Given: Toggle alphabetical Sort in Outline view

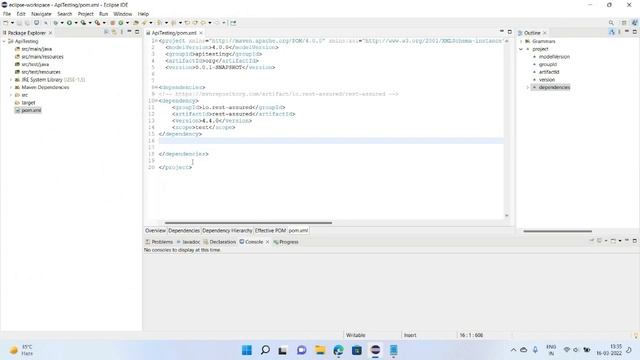Looking at the screenshot, I should coord(611,32).
